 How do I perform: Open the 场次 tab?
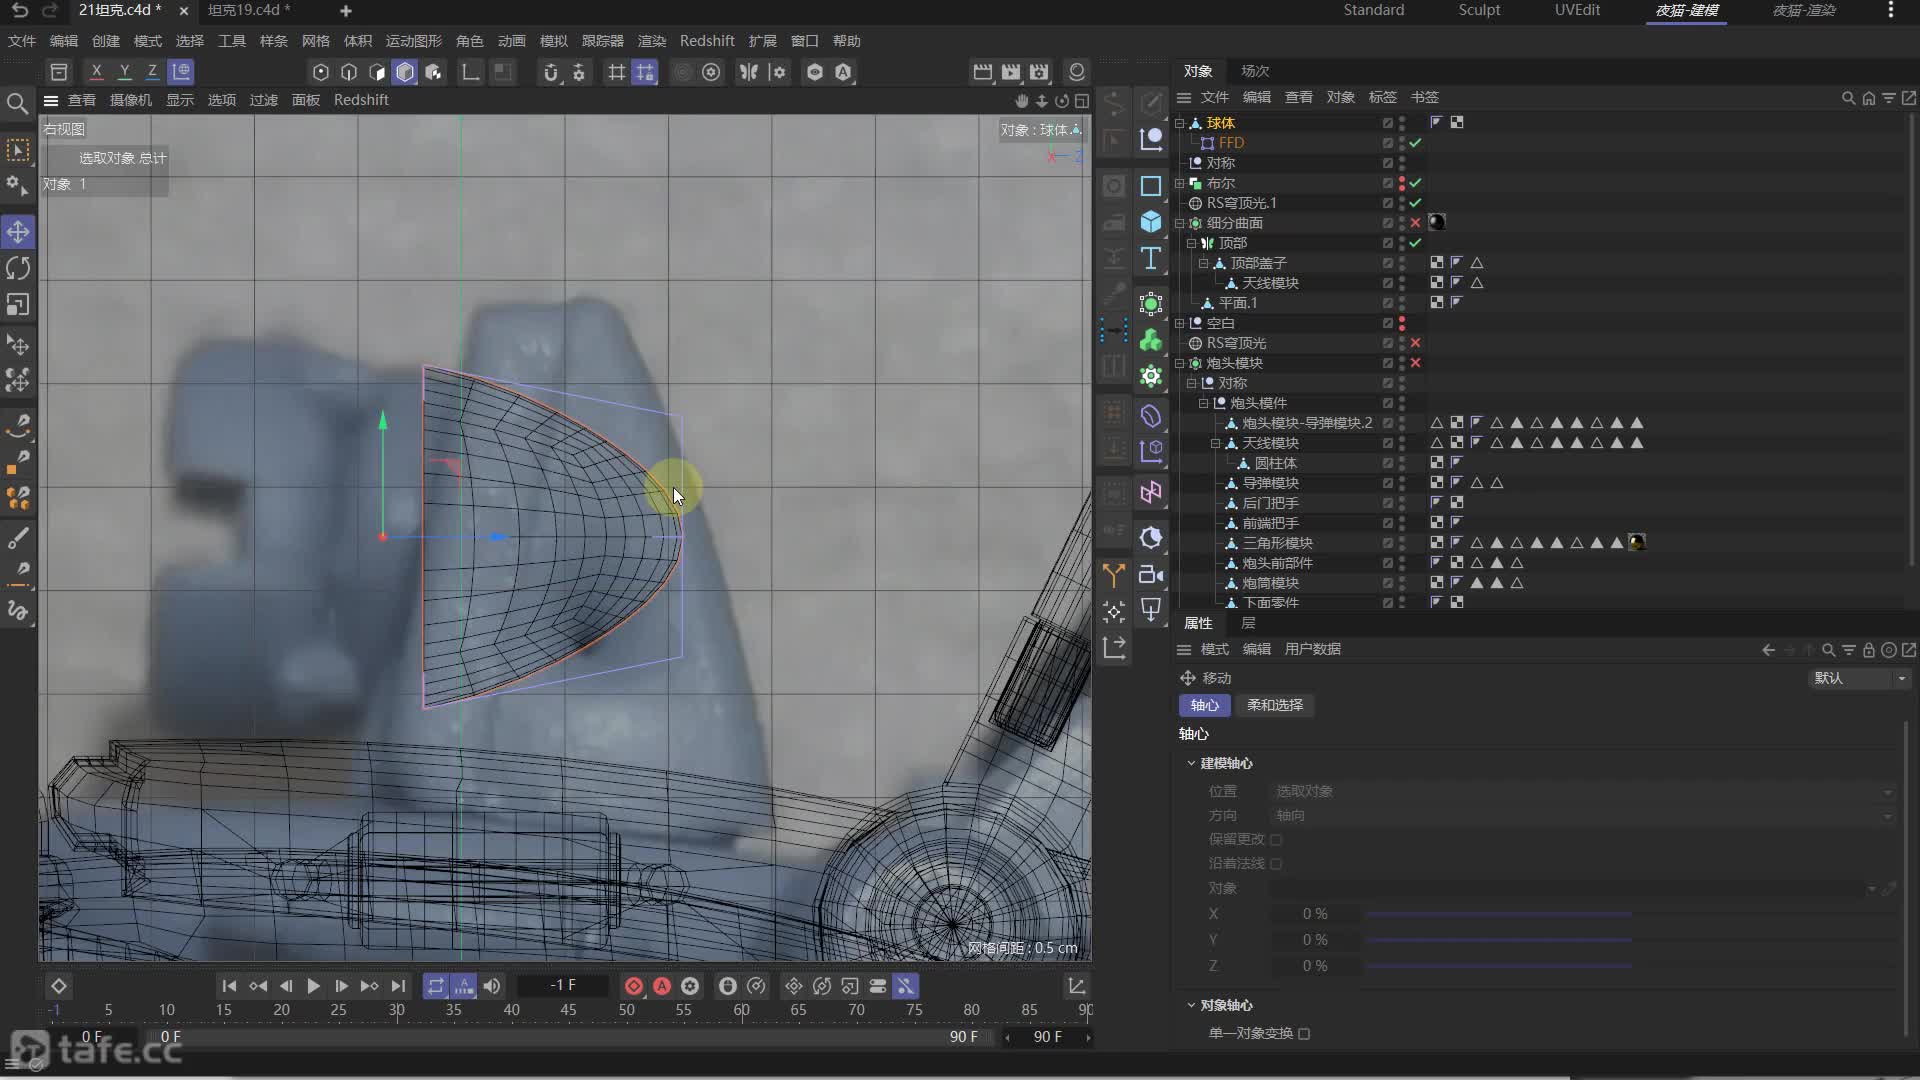1255,71
